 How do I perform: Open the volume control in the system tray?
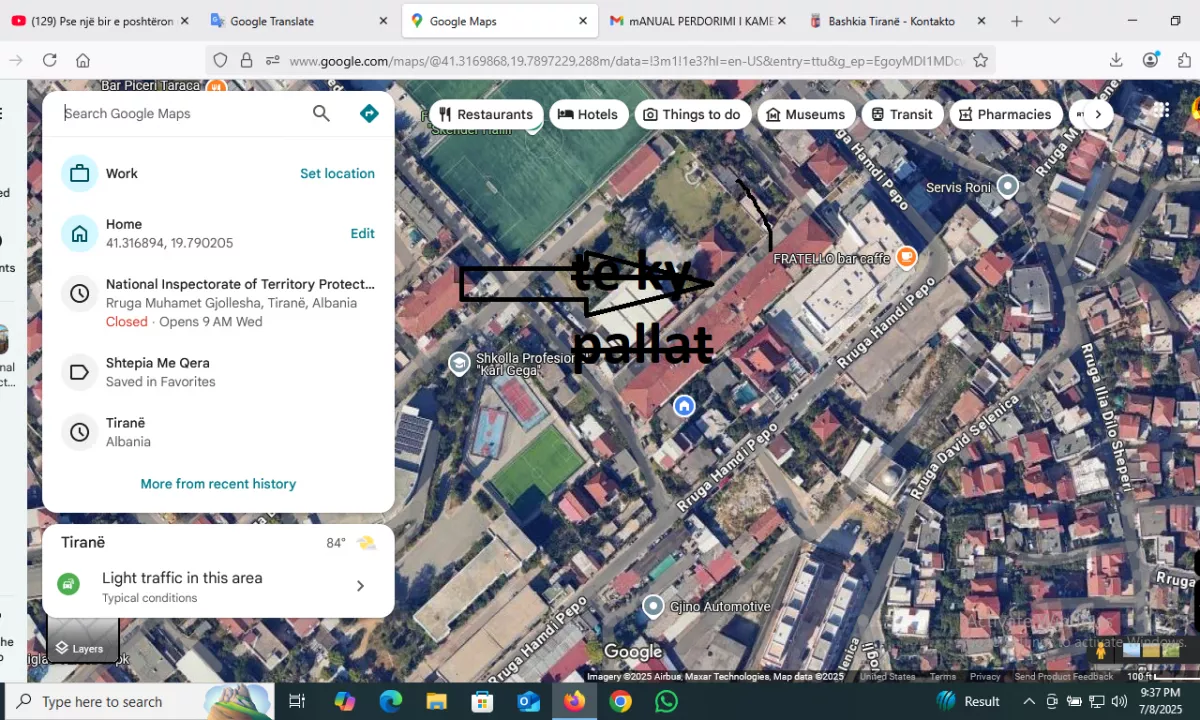pos(1119,701)
